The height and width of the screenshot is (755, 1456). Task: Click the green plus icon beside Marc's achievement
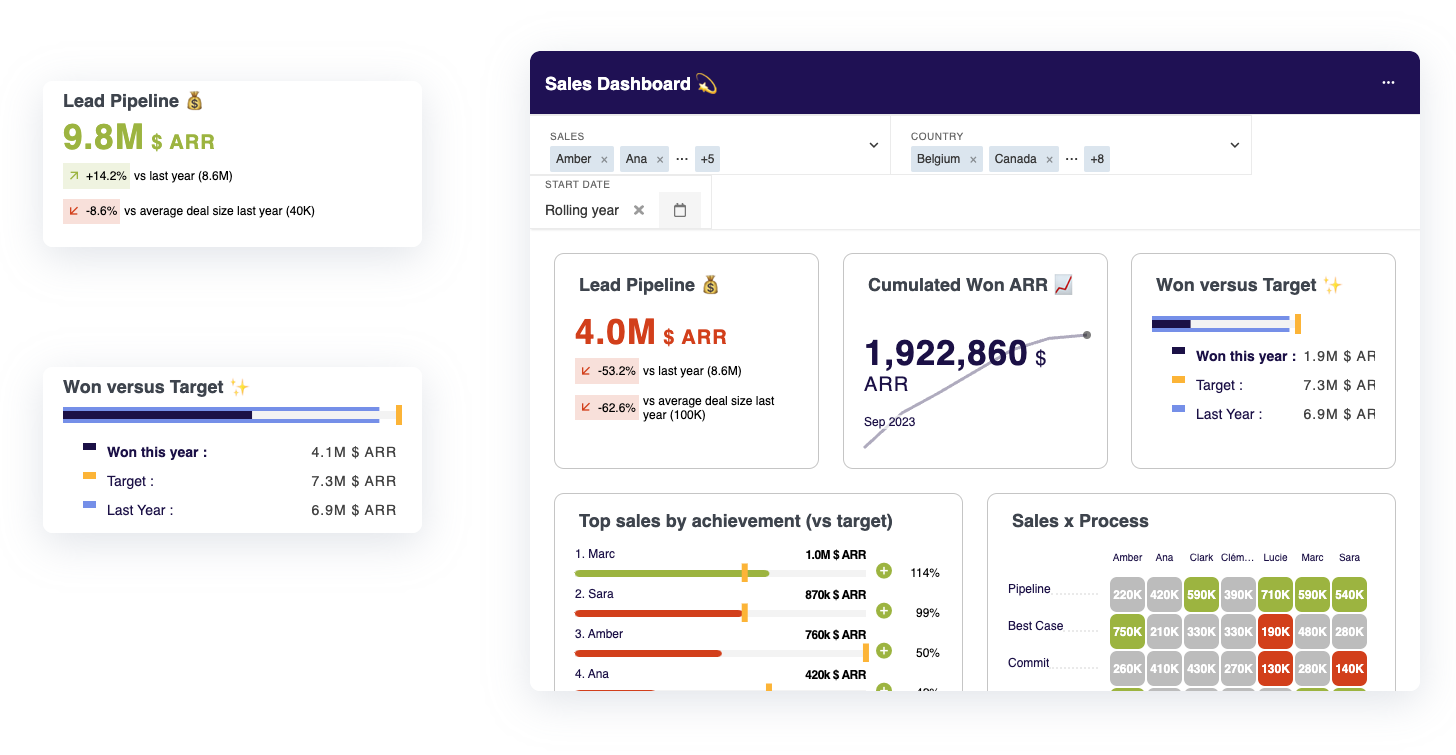[x=883, y=570]
